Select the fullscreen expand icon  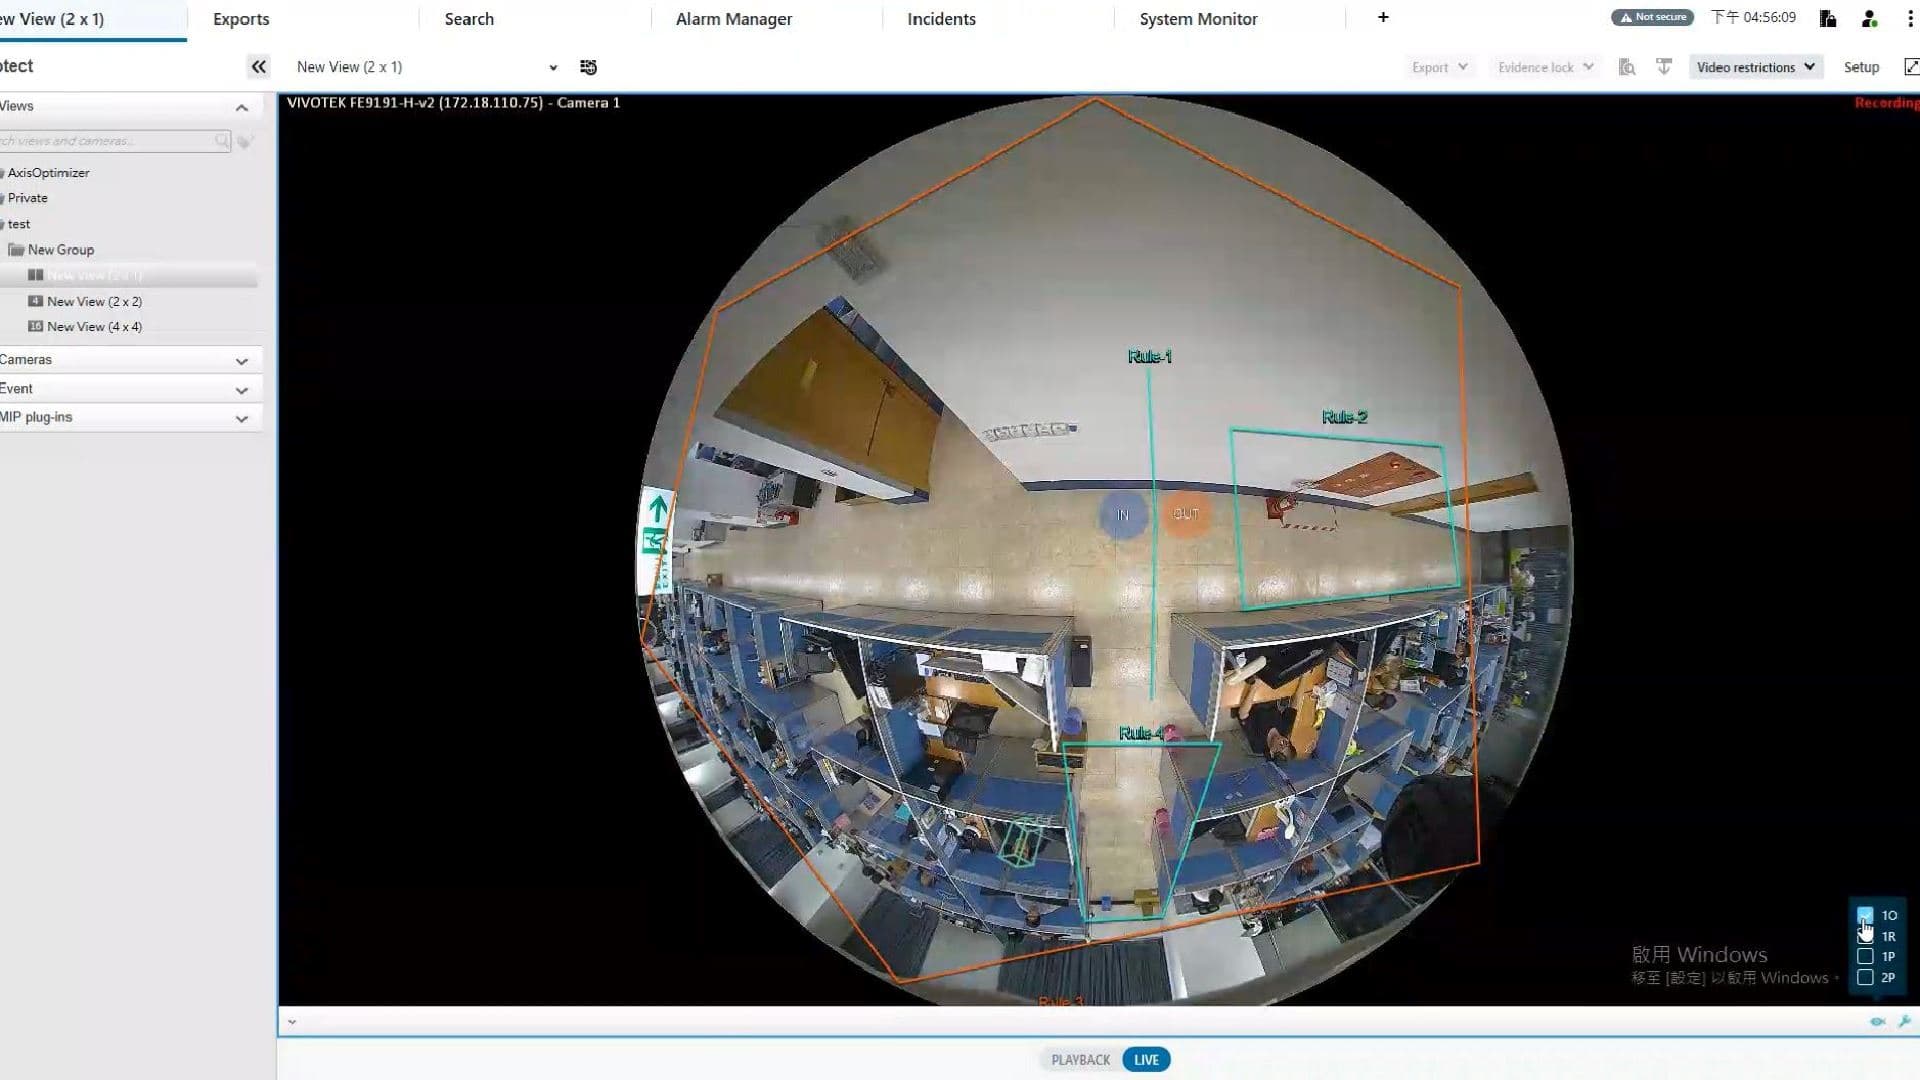[x=1911, y=66]
